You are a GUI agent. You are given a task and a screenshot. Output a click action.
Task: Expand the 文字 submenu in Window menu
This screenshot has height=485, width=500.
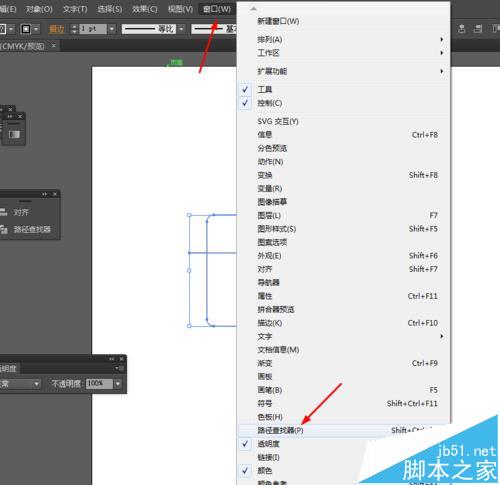pyautogui.click(x=343, y=337)
